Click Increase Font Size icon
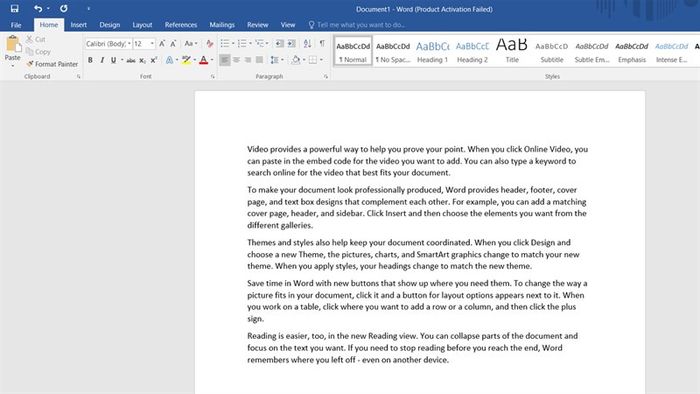700x394 pixels. [x=162, y=44]
